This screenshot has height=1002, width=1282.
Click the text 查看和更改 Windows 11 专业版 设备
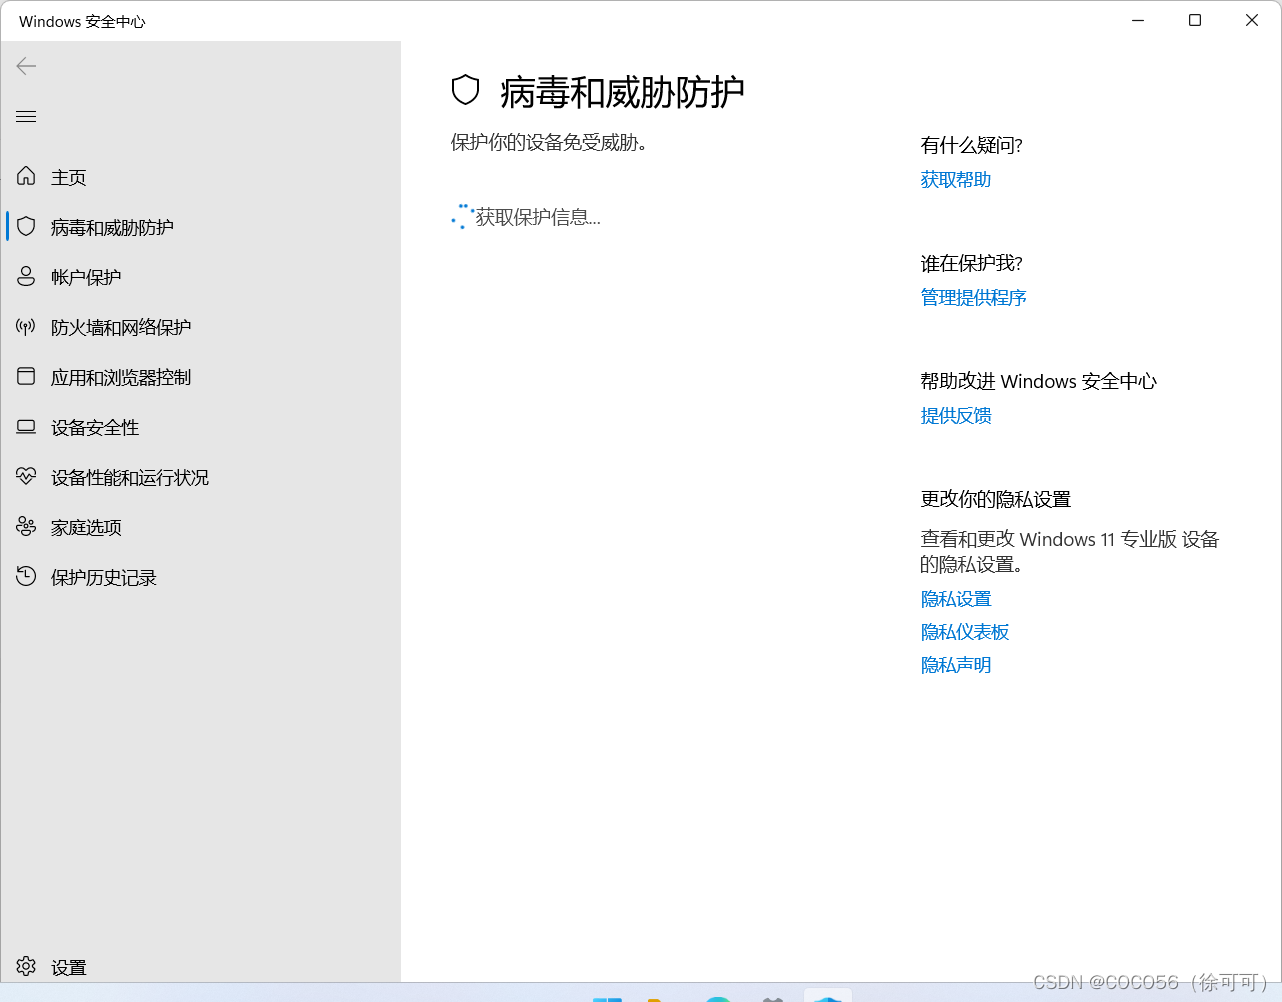pyautogui.click(x=1070, y=540)
